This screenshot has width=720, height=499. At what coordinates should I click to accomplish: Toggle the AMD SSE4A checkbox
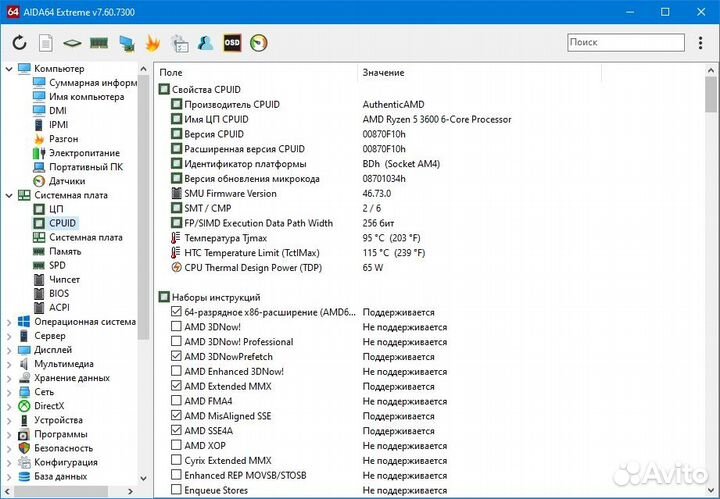point(176,430)
